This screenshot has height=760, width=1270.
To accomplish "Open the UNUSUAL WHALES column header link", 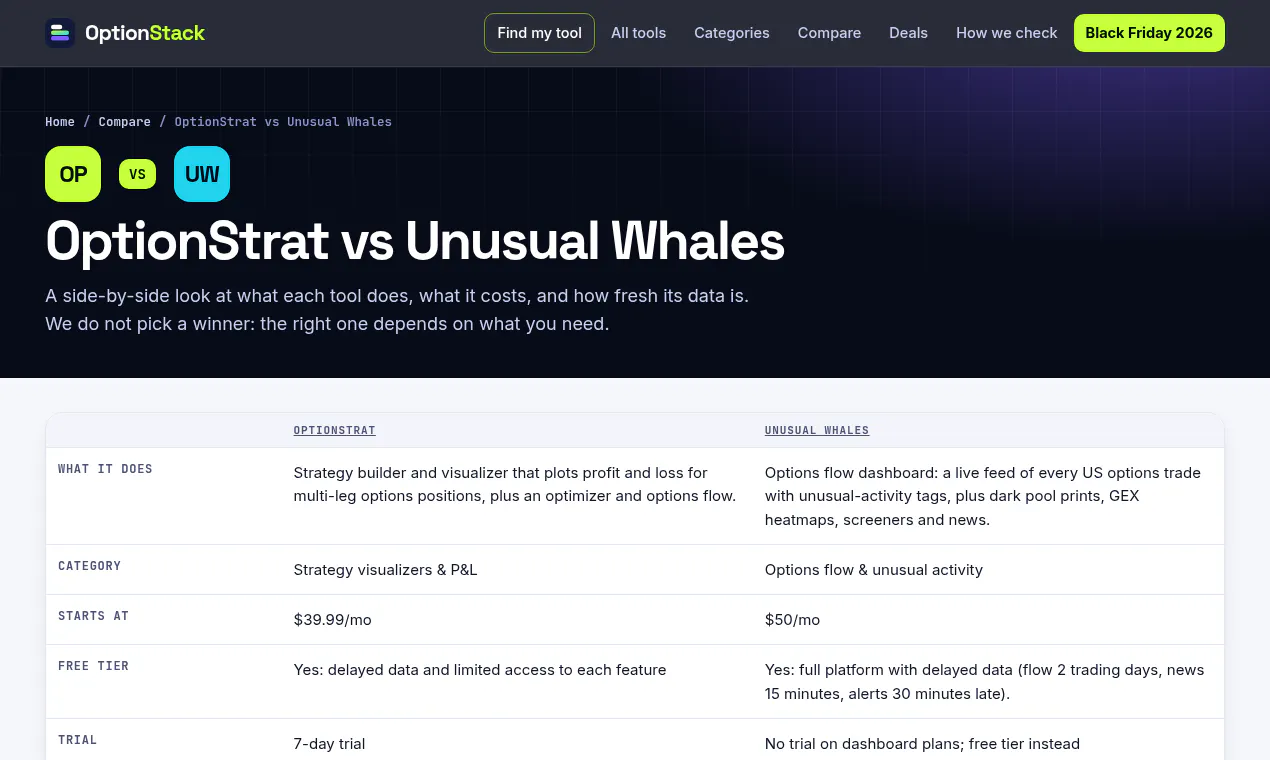I will pyautogui.click(x=817, y=431).
